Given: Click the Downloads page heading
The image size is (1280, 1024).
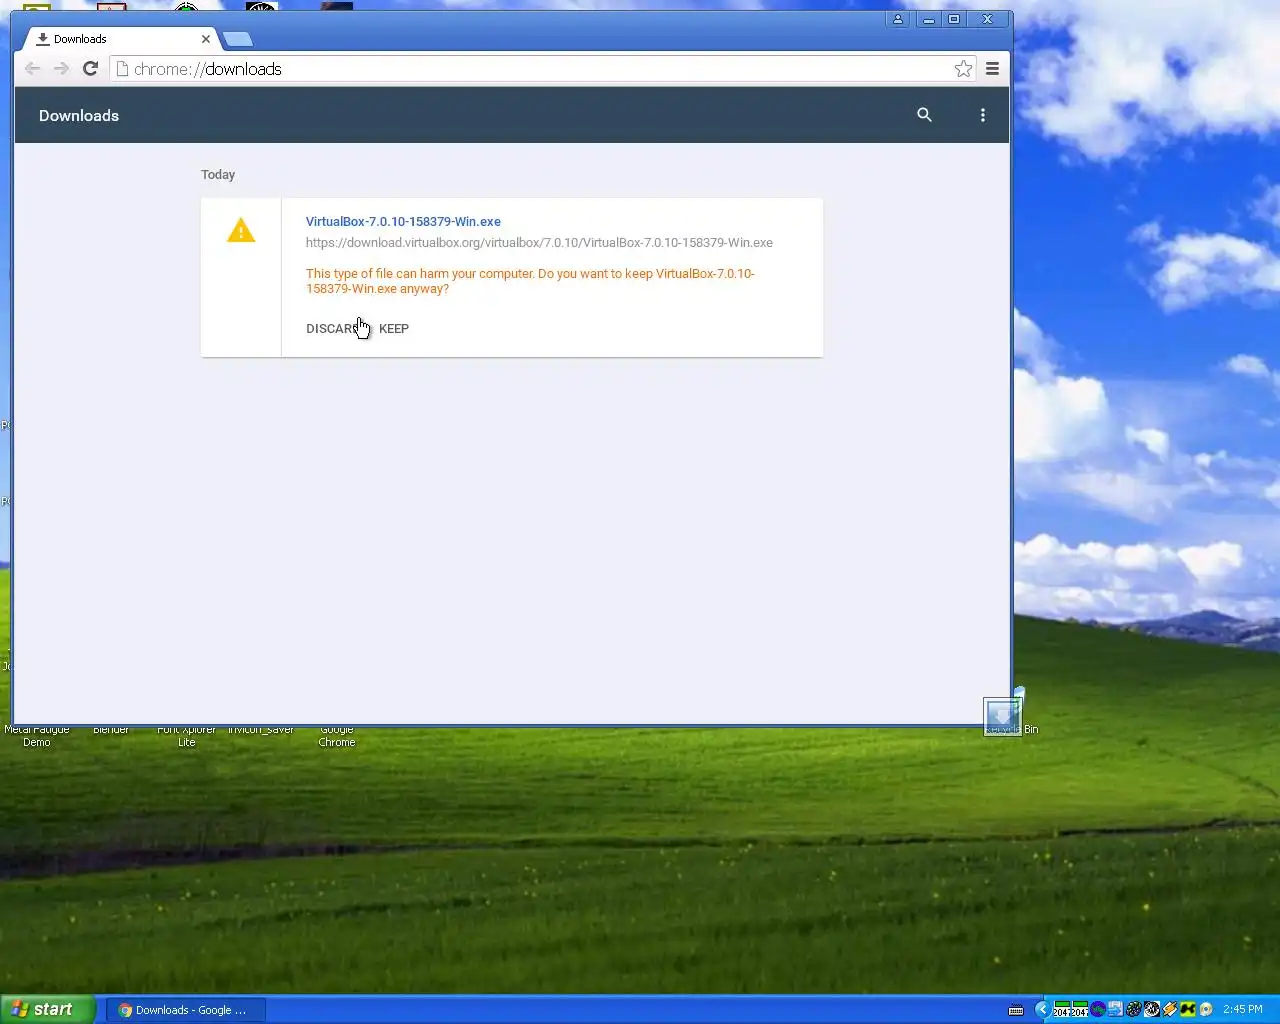Looking at the screenshot, I should click(x=79, y=116).
